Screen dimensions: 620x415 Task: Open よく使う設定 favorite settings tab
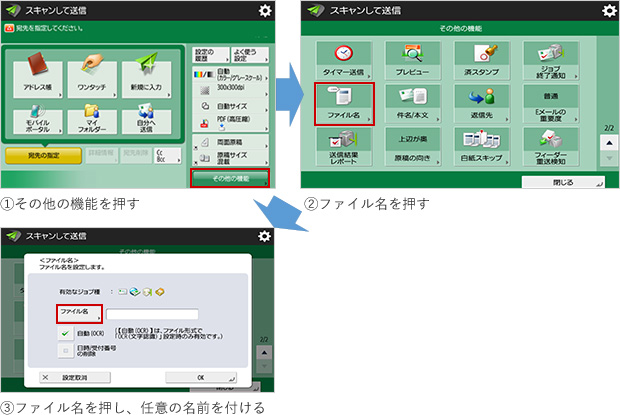246,55
